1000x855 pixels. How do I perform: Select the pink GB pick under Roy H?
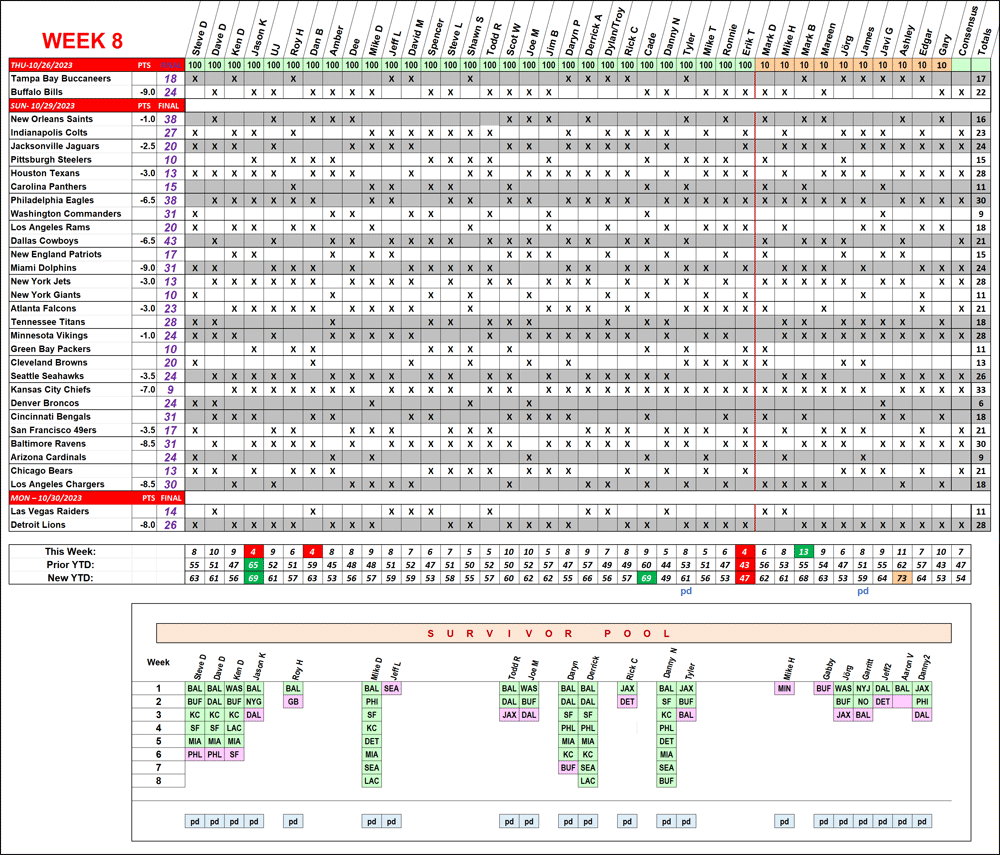point(293,701)
